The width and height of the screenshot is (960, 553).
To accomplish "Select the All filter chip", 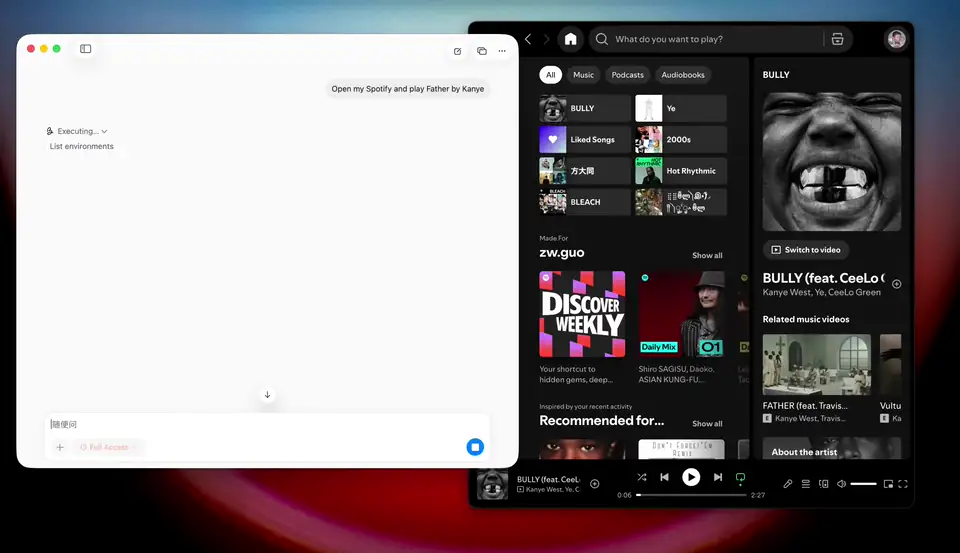I will tap(550, 75).
